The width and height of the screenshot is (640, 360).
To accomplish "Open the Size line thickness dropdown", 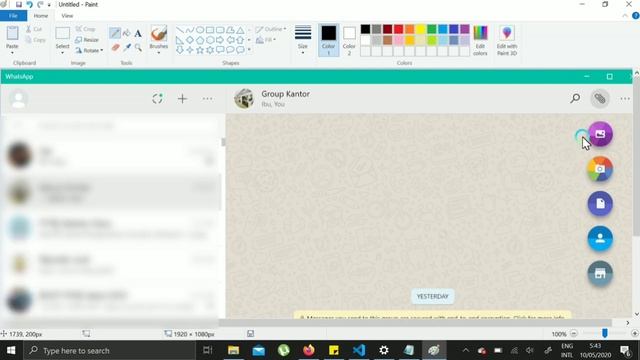I will pos(303,40).
